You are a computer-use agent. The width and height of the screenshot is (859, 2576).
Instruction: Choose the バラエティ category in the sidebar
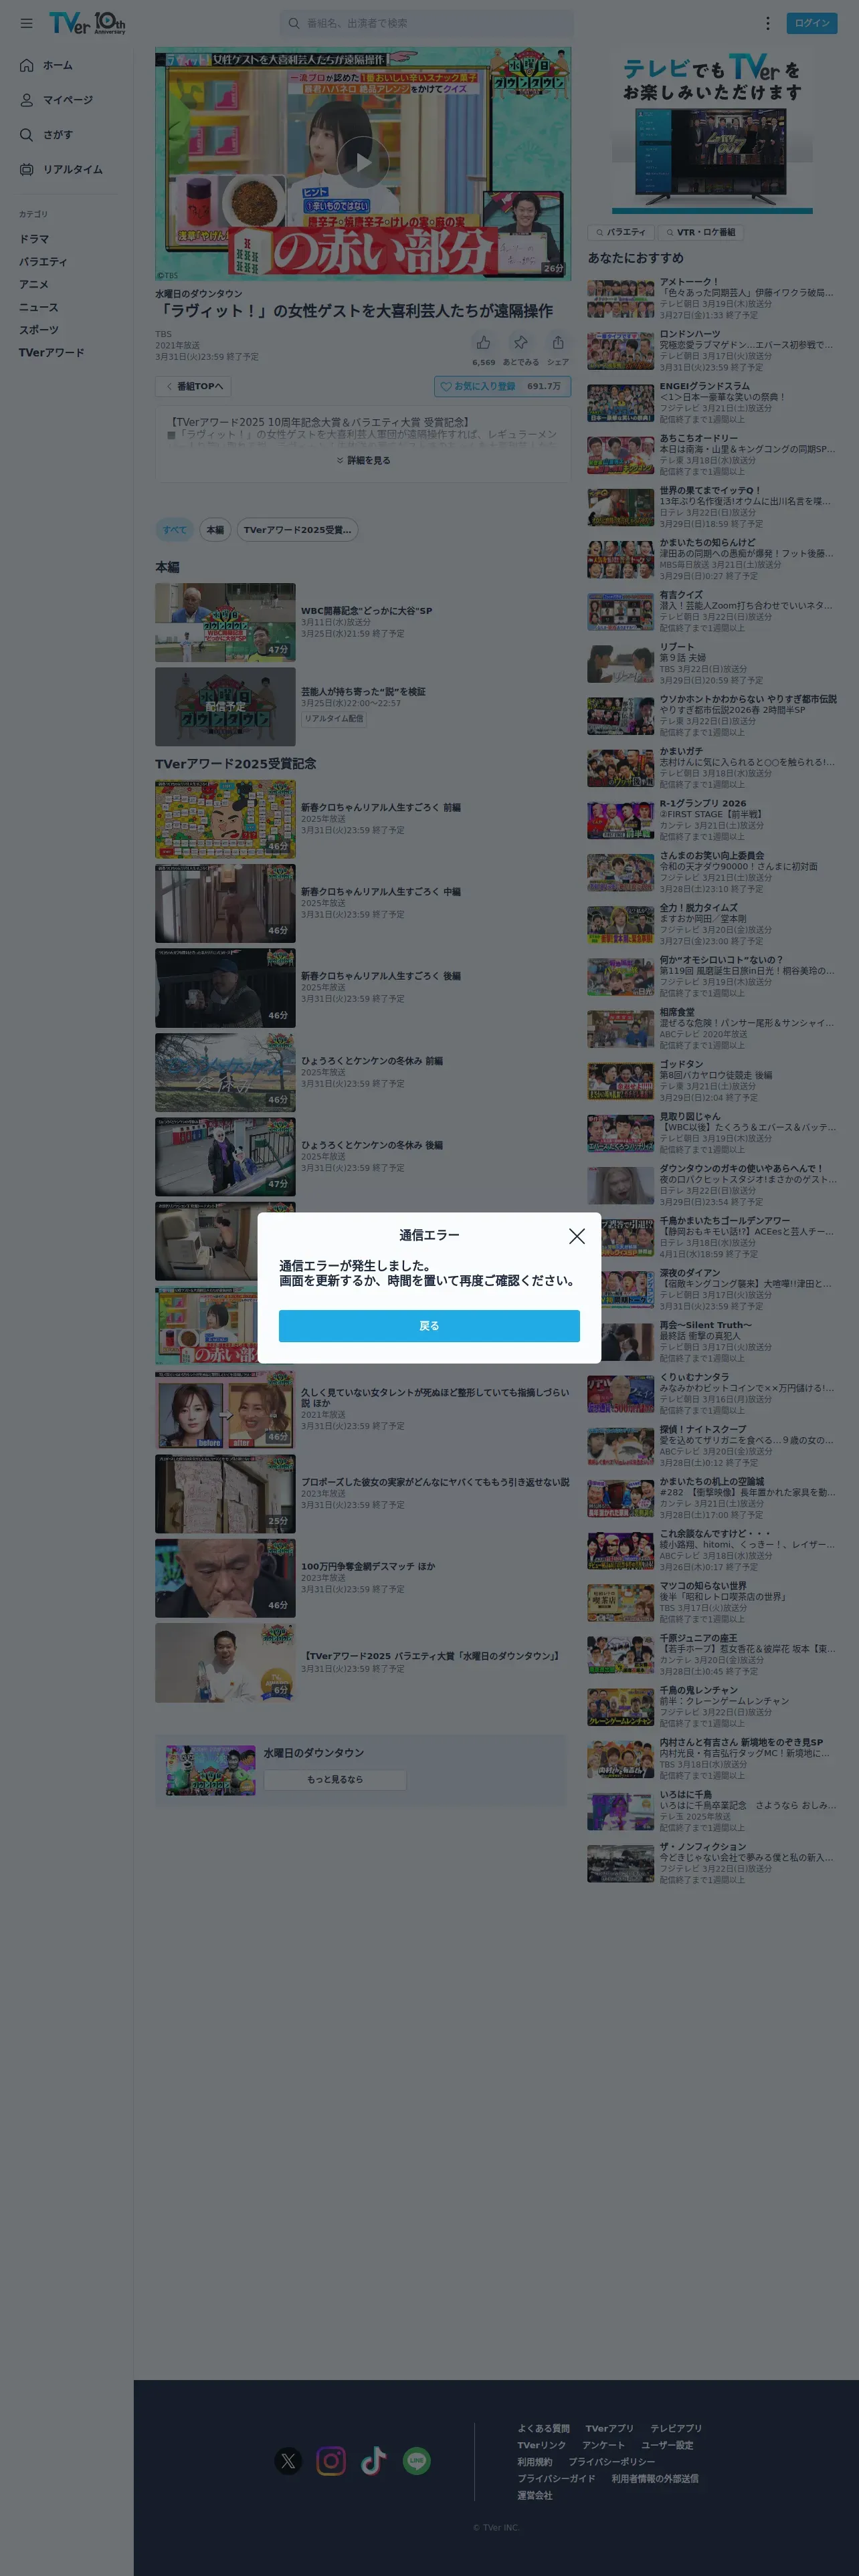[x=43, y=262]
